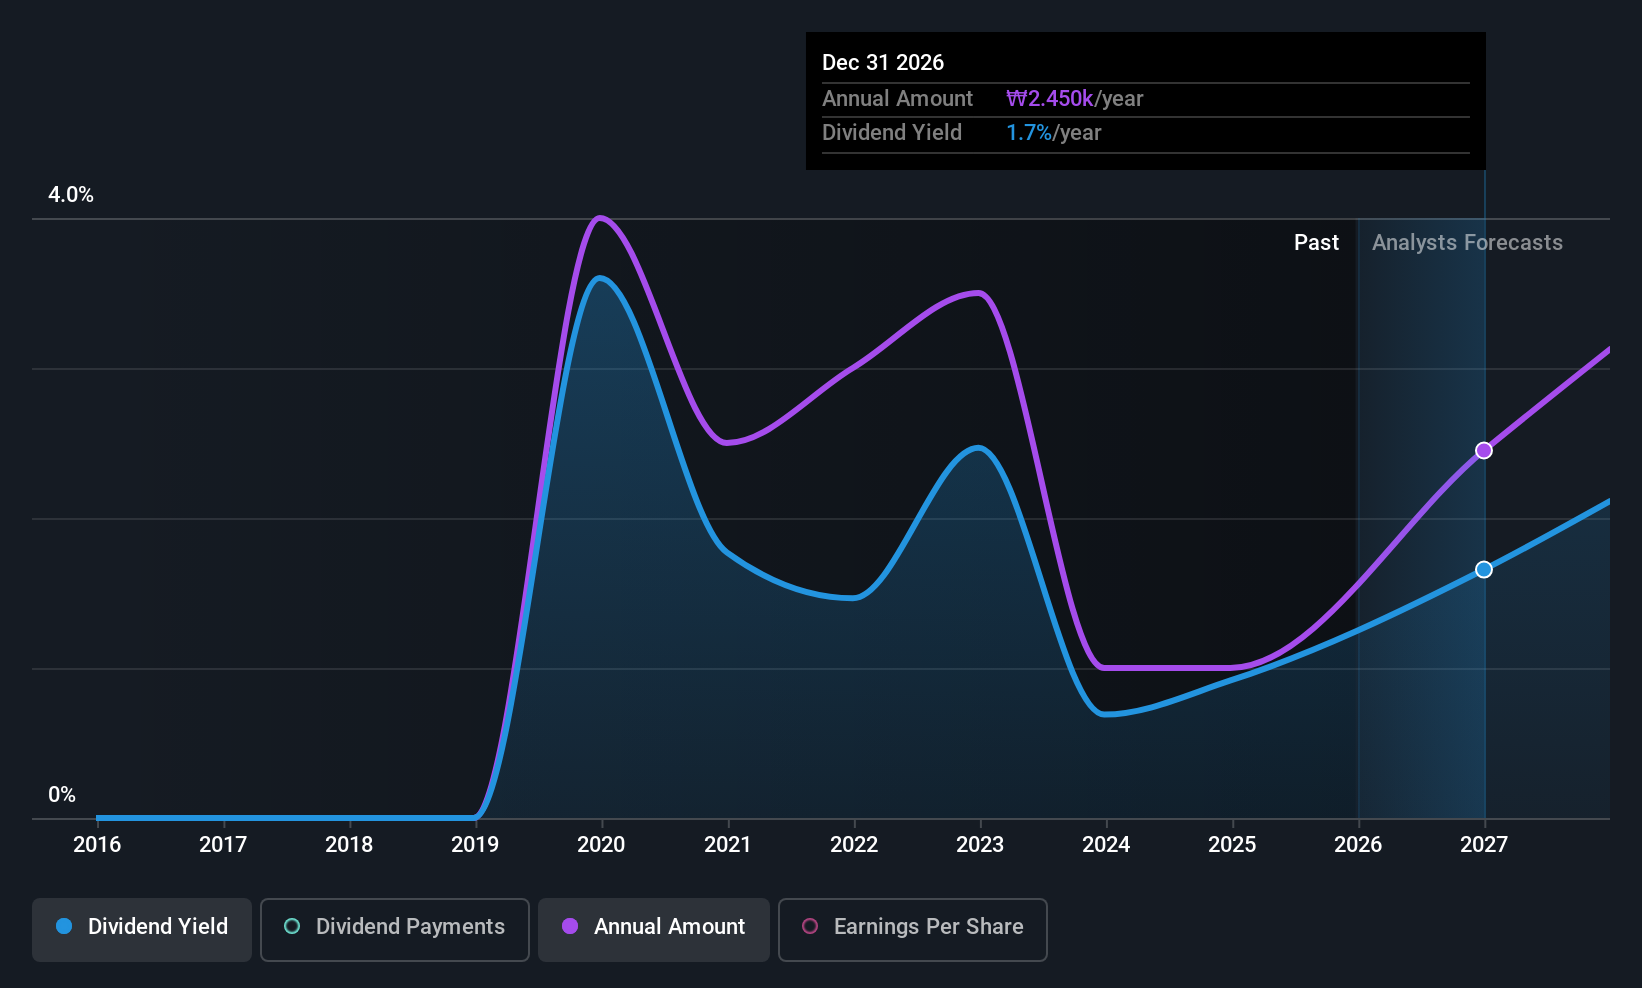Click the 2022 x-axis label
The width and height of the screenshot is (1642, 988).
854,845
